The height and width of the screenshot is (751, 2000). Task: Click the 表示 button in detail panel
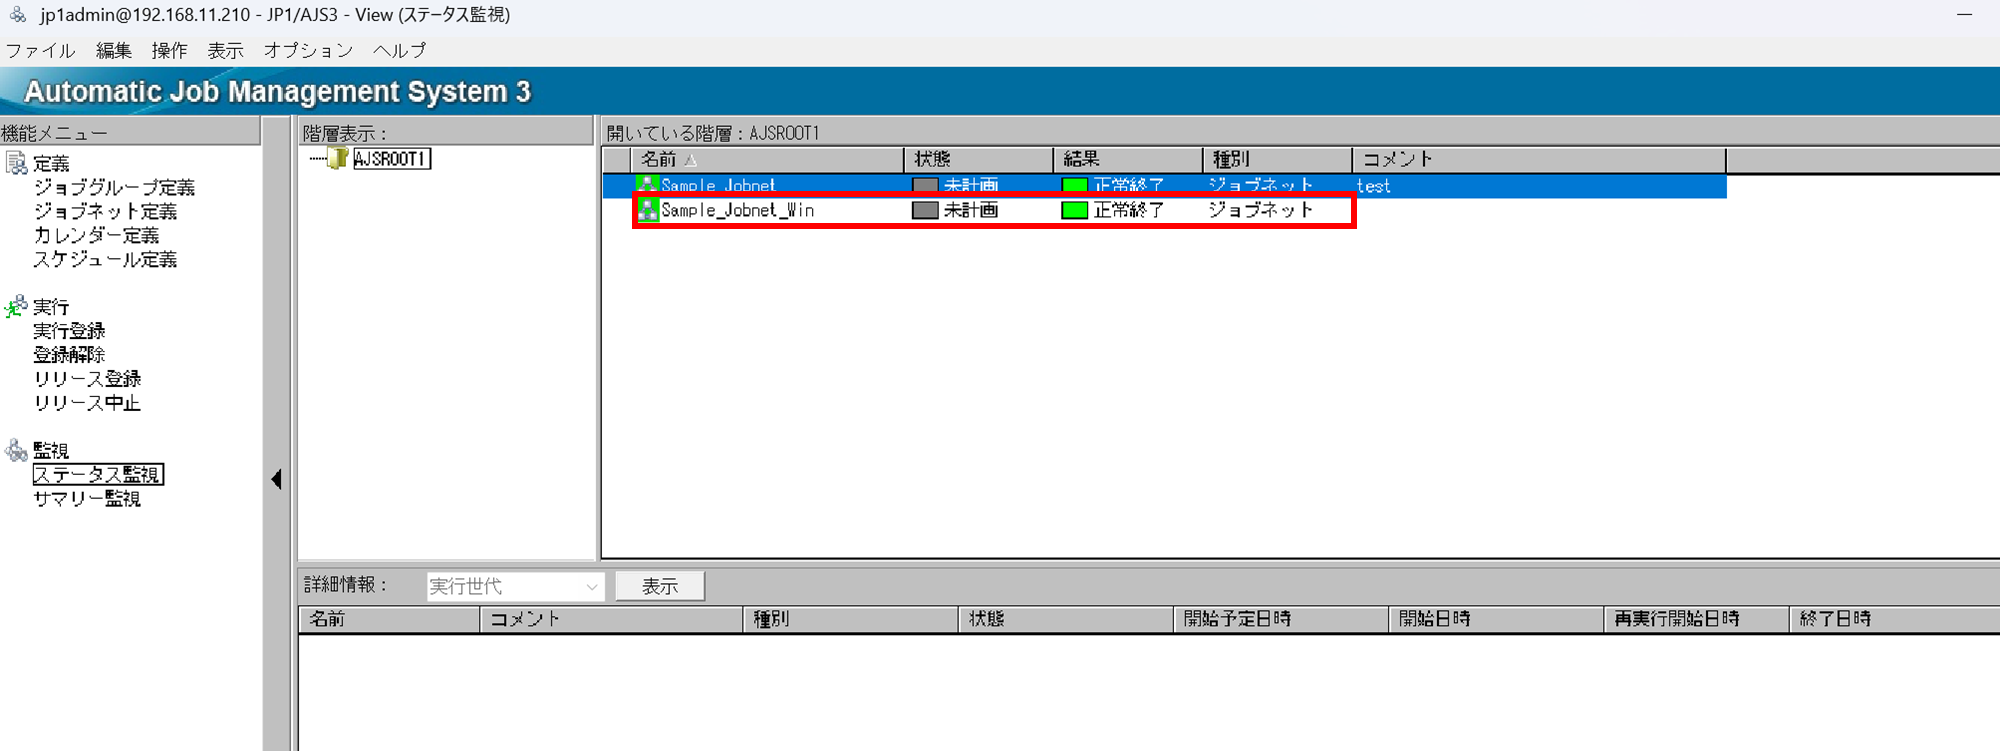point(660,586)
